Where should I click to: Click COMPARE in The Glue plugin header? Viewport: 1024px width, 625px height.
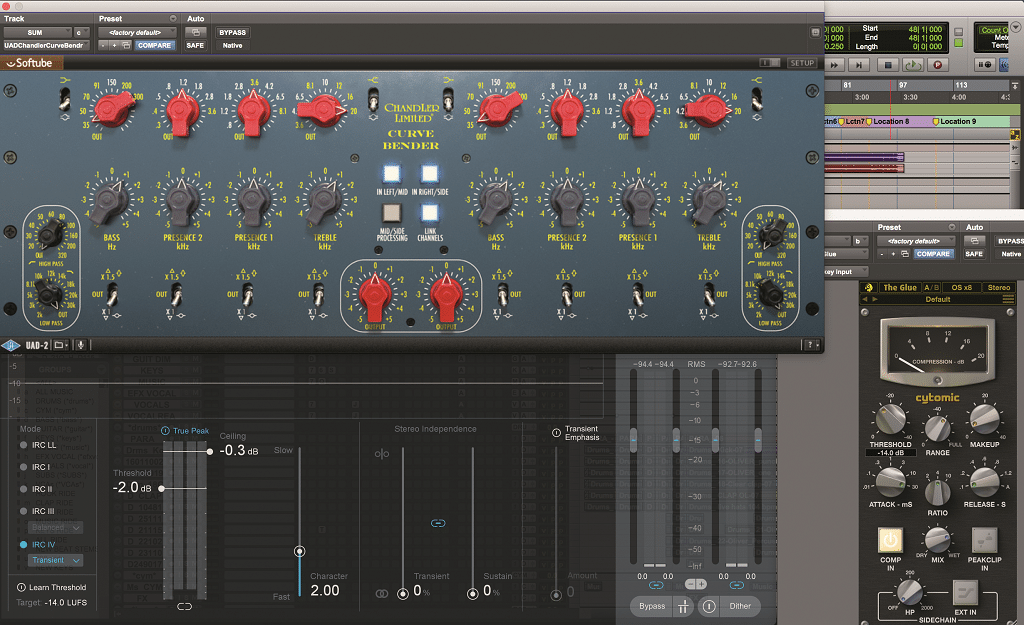pos(933,253)
